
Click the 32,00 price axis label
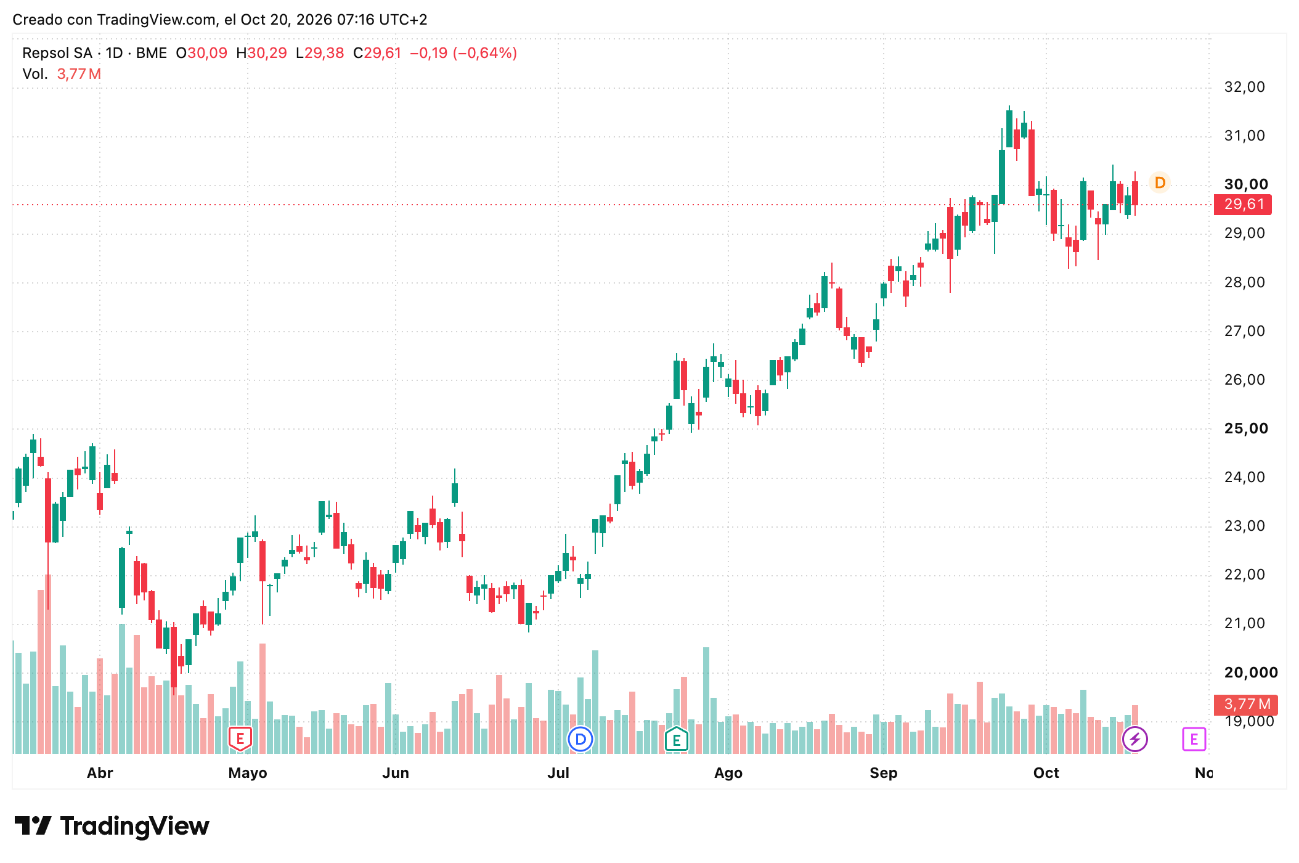click(x=1245, y=87)
